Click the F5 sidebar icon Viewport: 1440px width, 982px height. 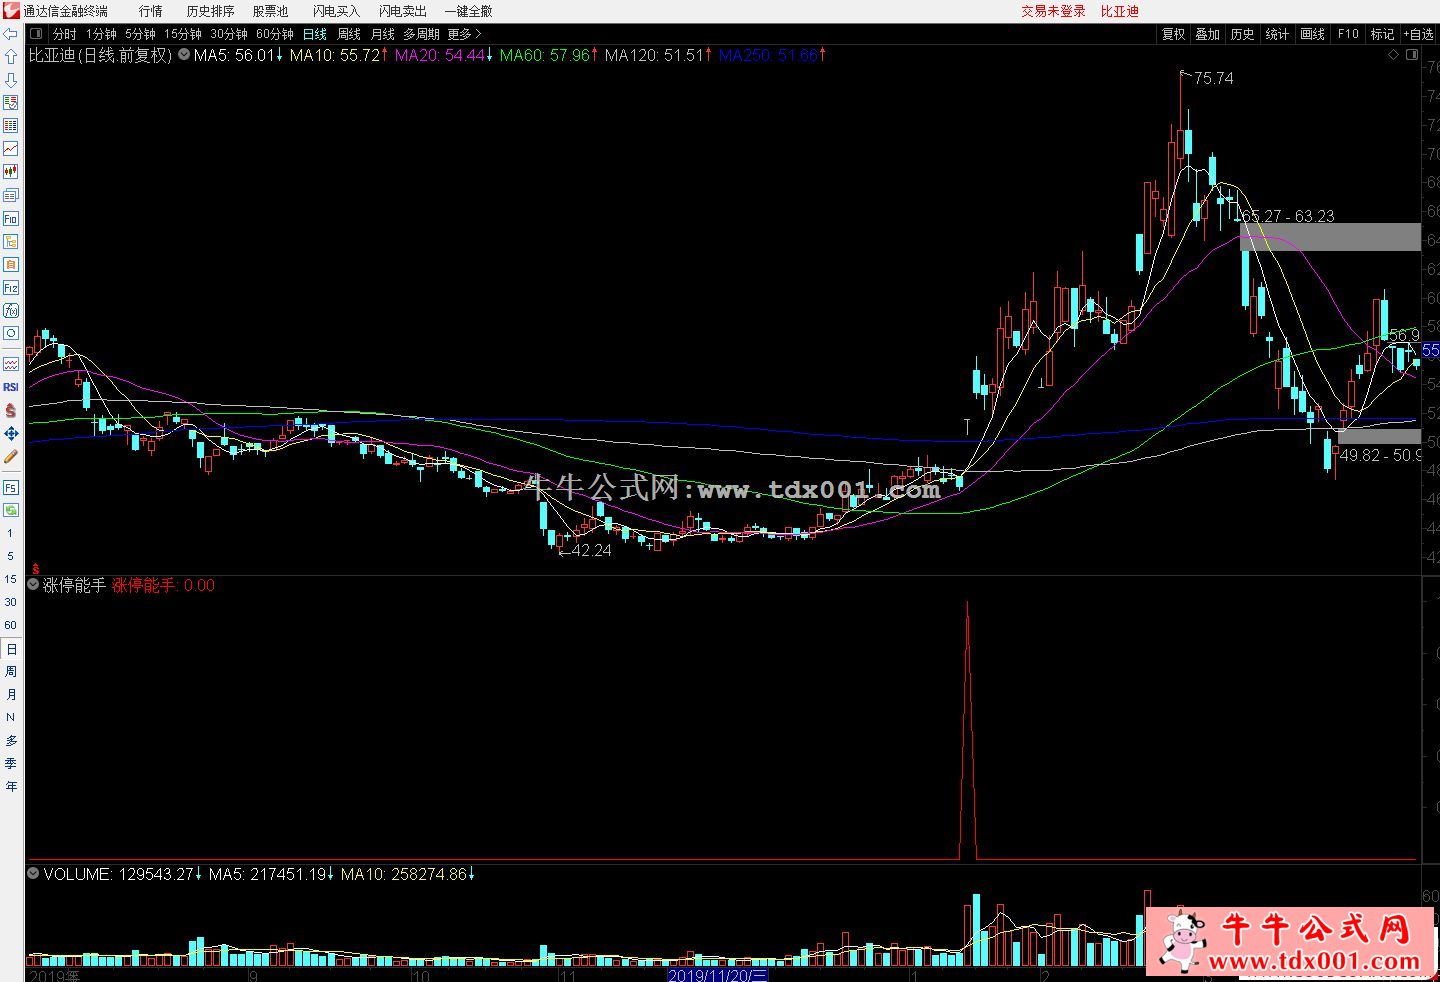point(11,487)
